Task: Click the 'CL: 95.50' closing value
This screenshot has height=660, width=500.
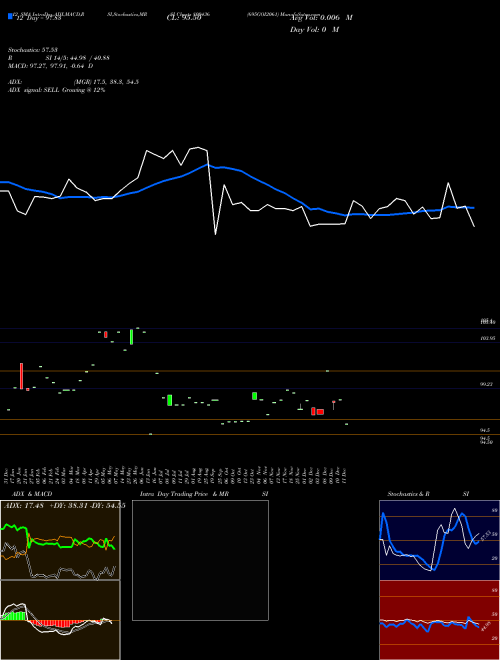Action: pos(184,18)
